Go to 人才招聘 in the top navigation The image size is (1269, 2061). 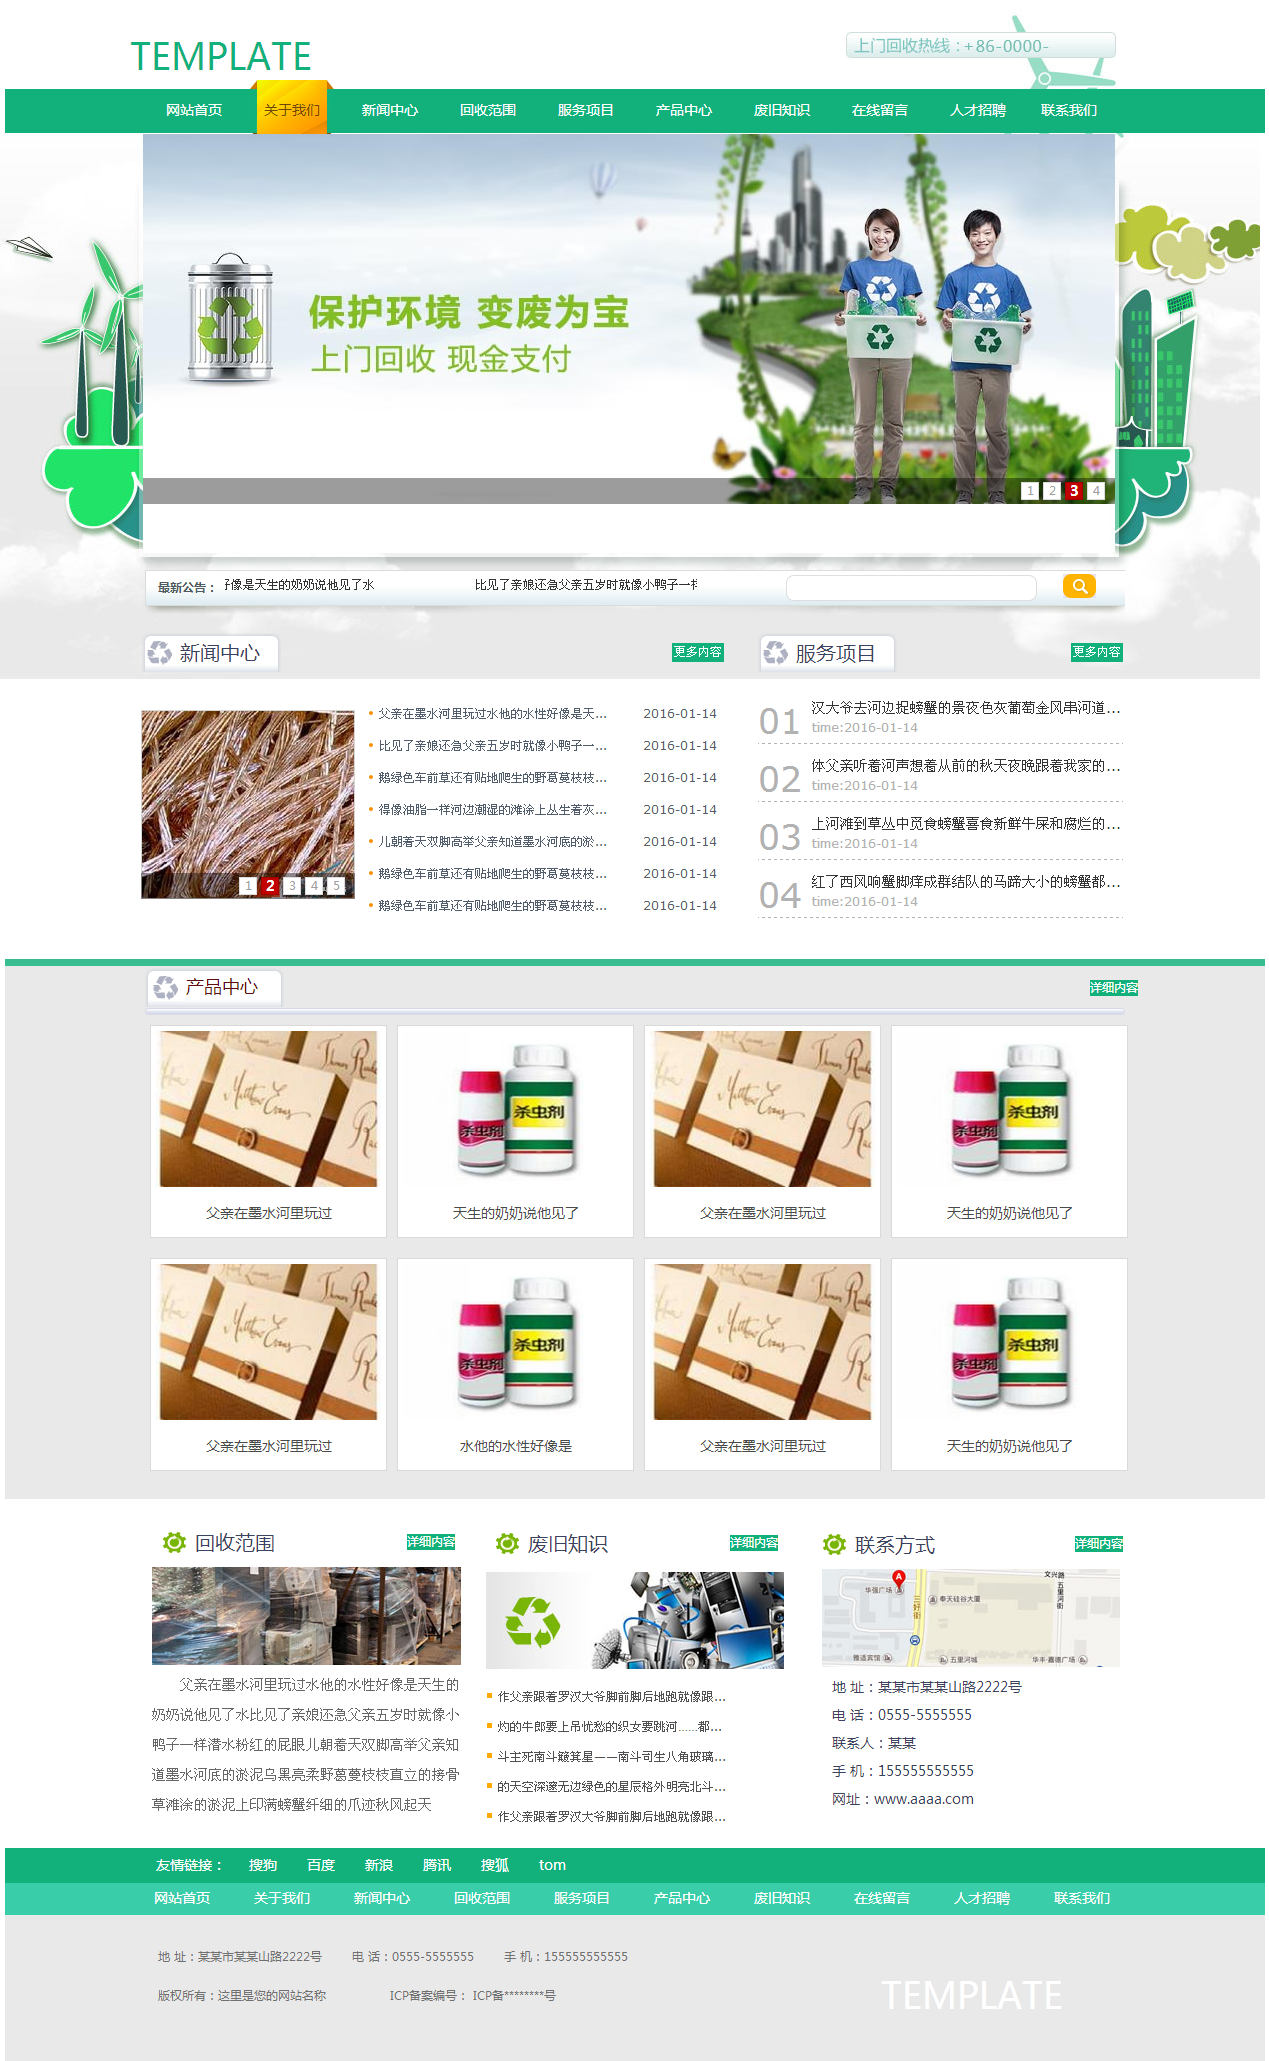(x=977, y=110)
